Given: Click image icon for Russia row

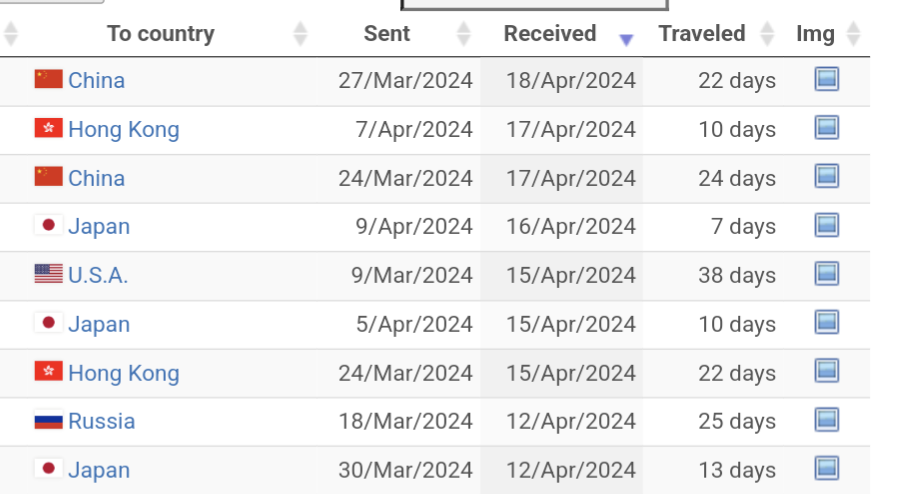Looking at the screenshot, I should [826, 420].
